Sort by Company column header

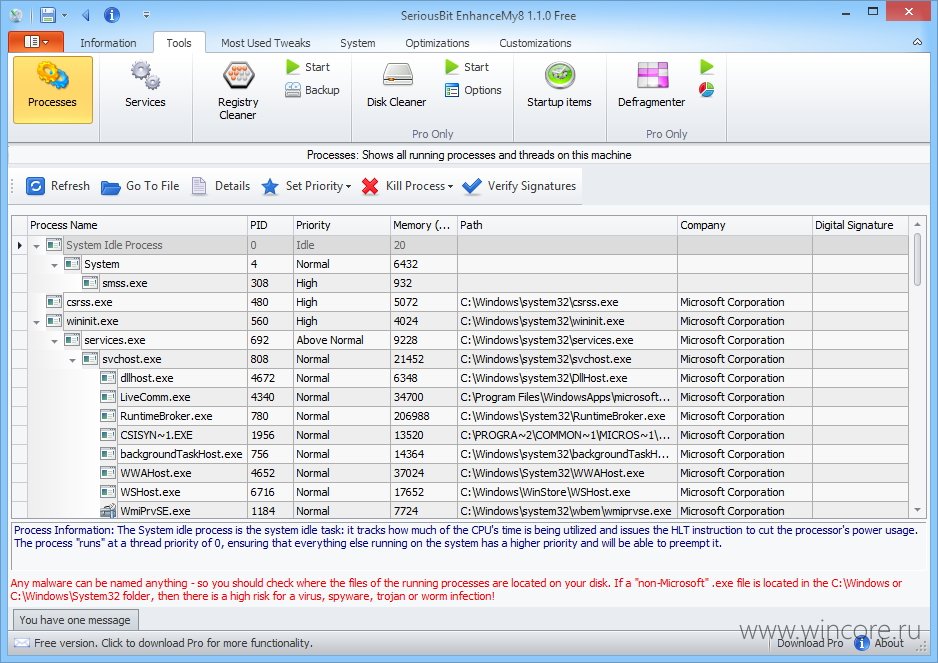pyautogui.click(x=745, y=225)
